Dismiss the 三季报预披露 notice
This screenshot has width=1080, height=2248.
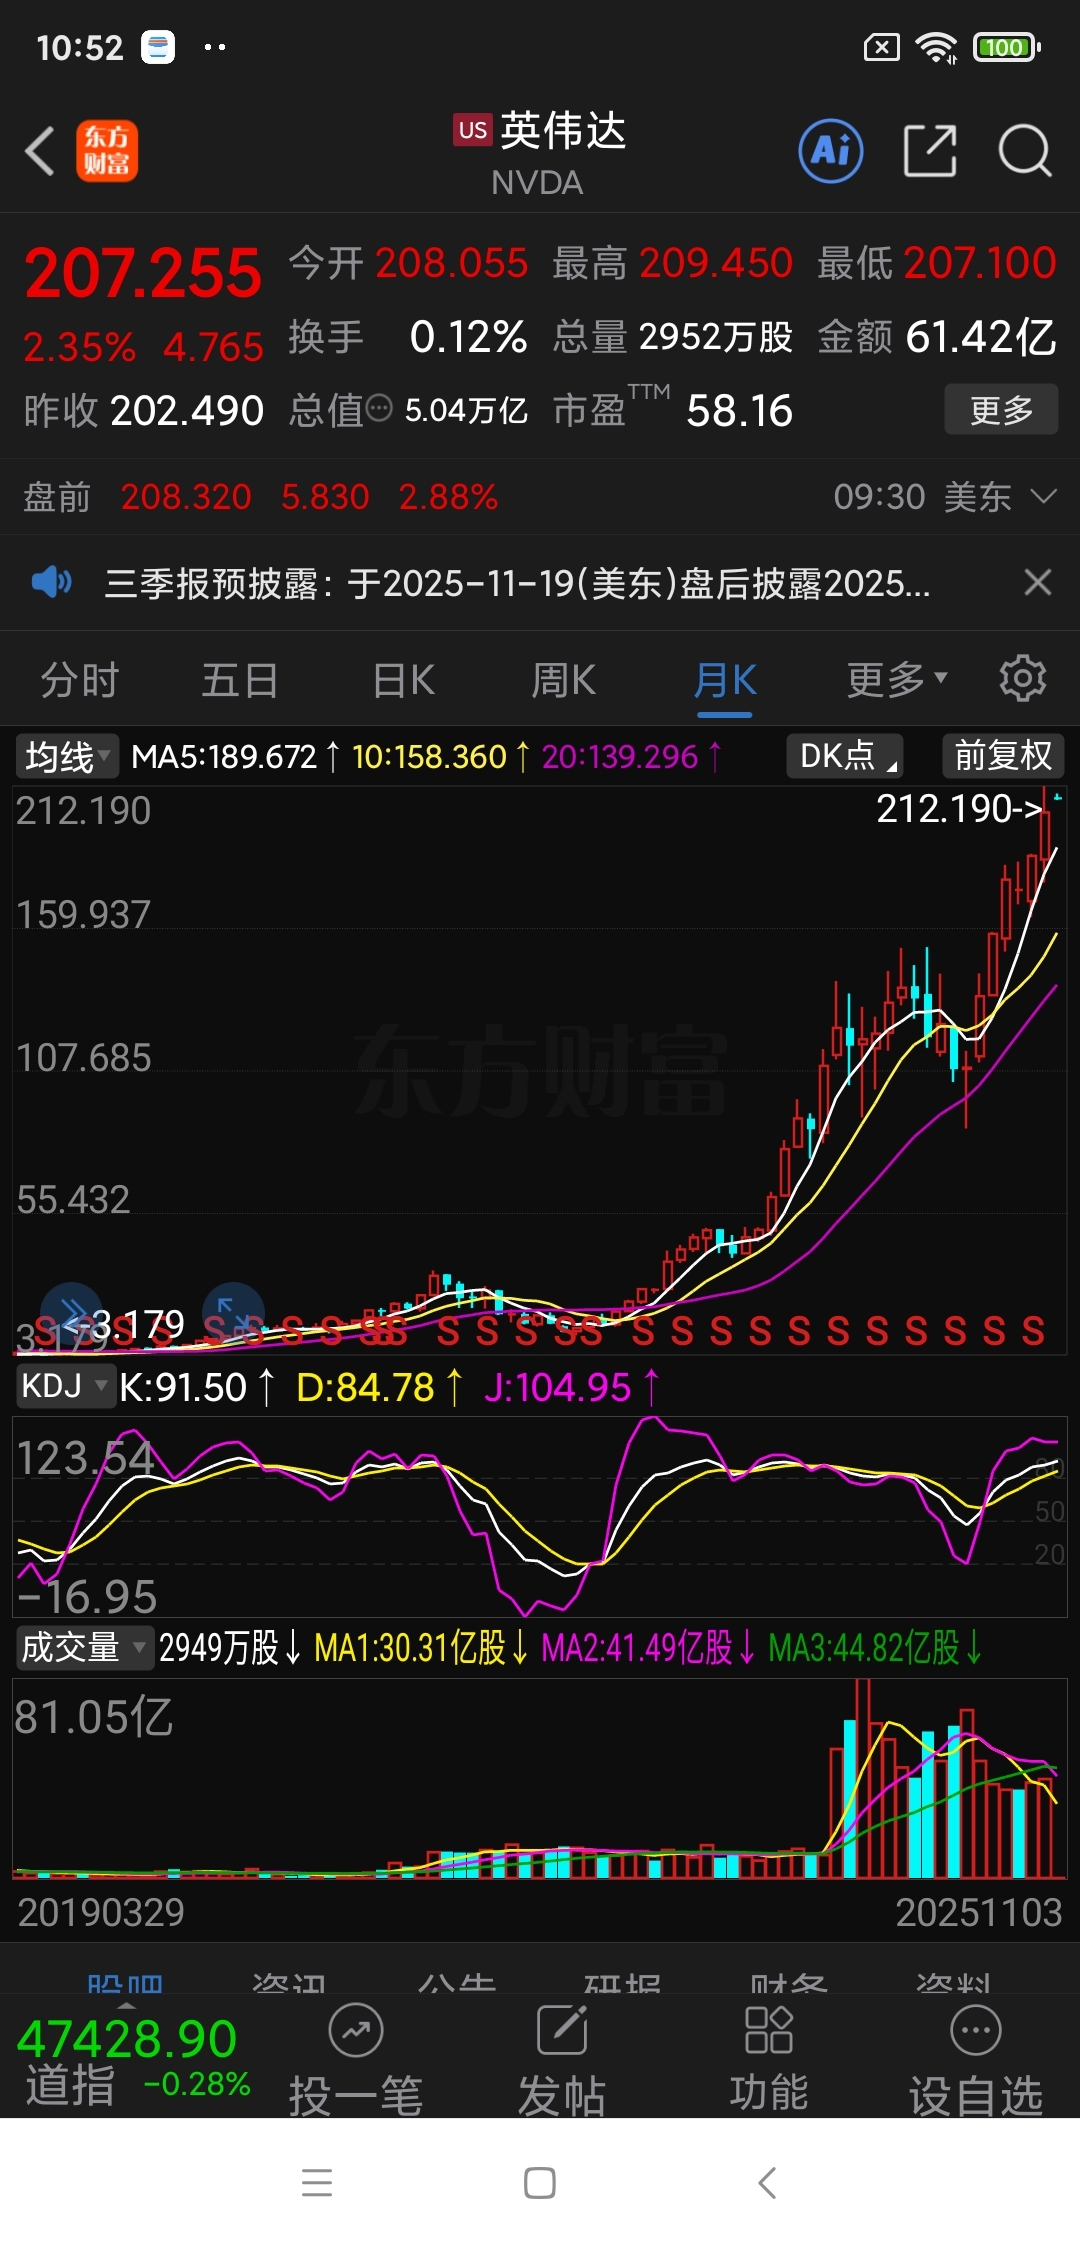(1038, 582)
